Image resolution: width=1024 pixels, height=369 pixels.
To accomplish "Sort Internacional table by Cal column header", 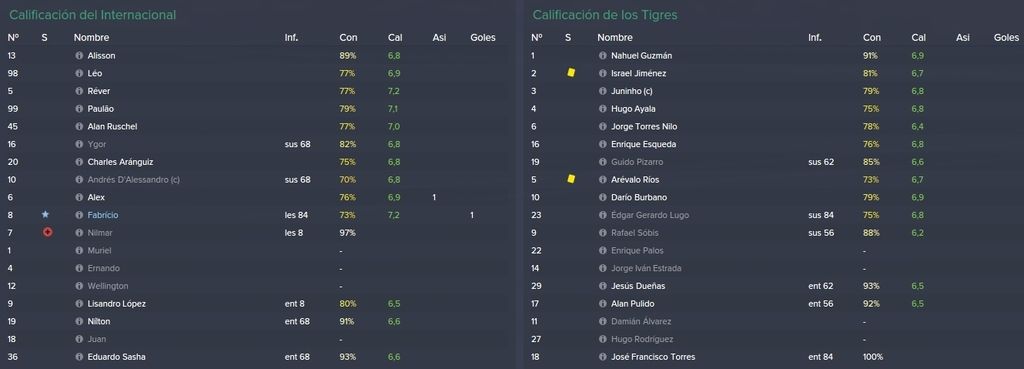I will pyautogui.click(x=394, y=38).
